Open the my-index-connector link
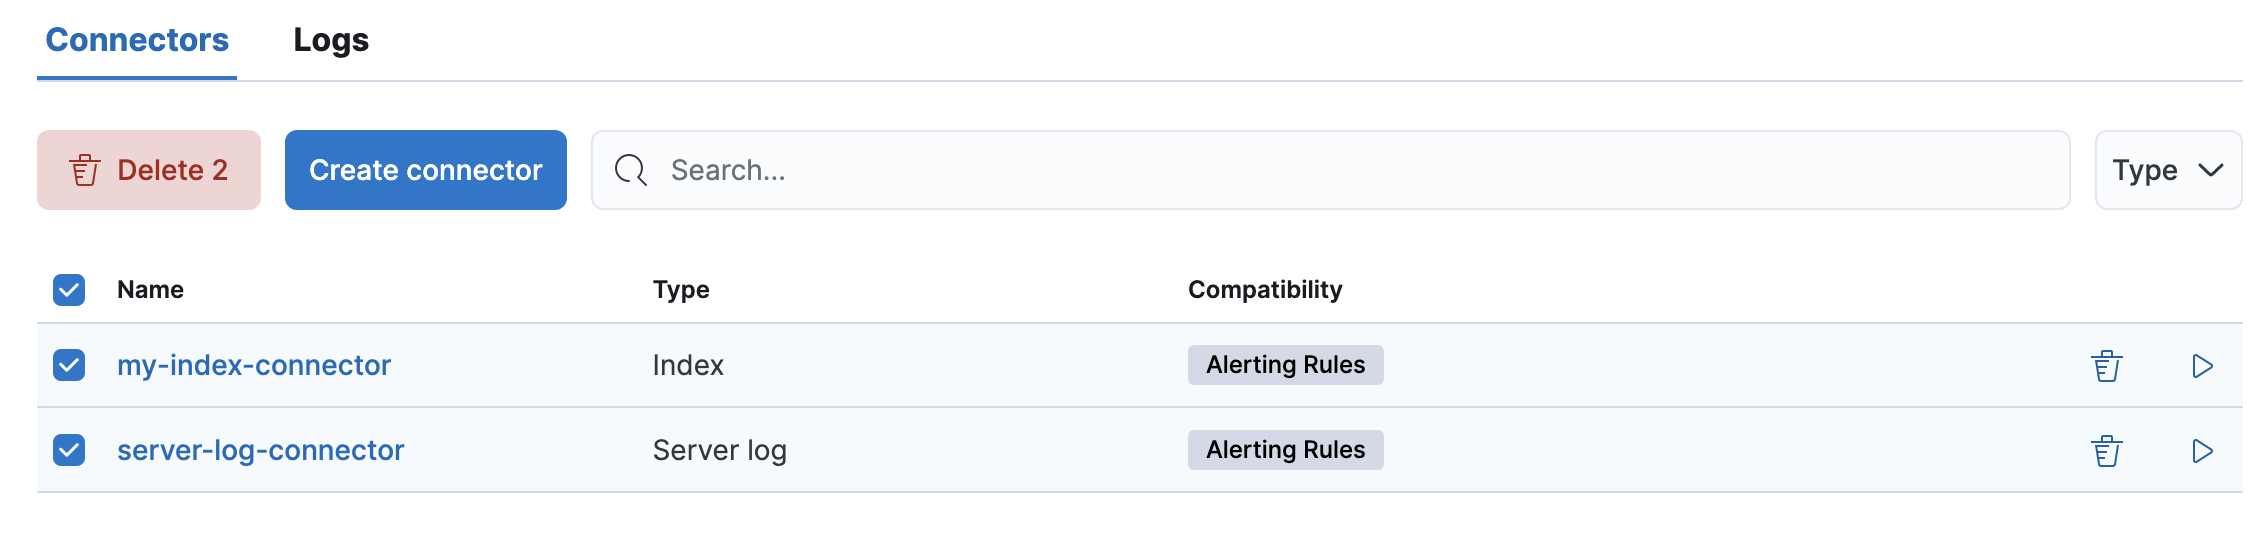 (254, 365)
